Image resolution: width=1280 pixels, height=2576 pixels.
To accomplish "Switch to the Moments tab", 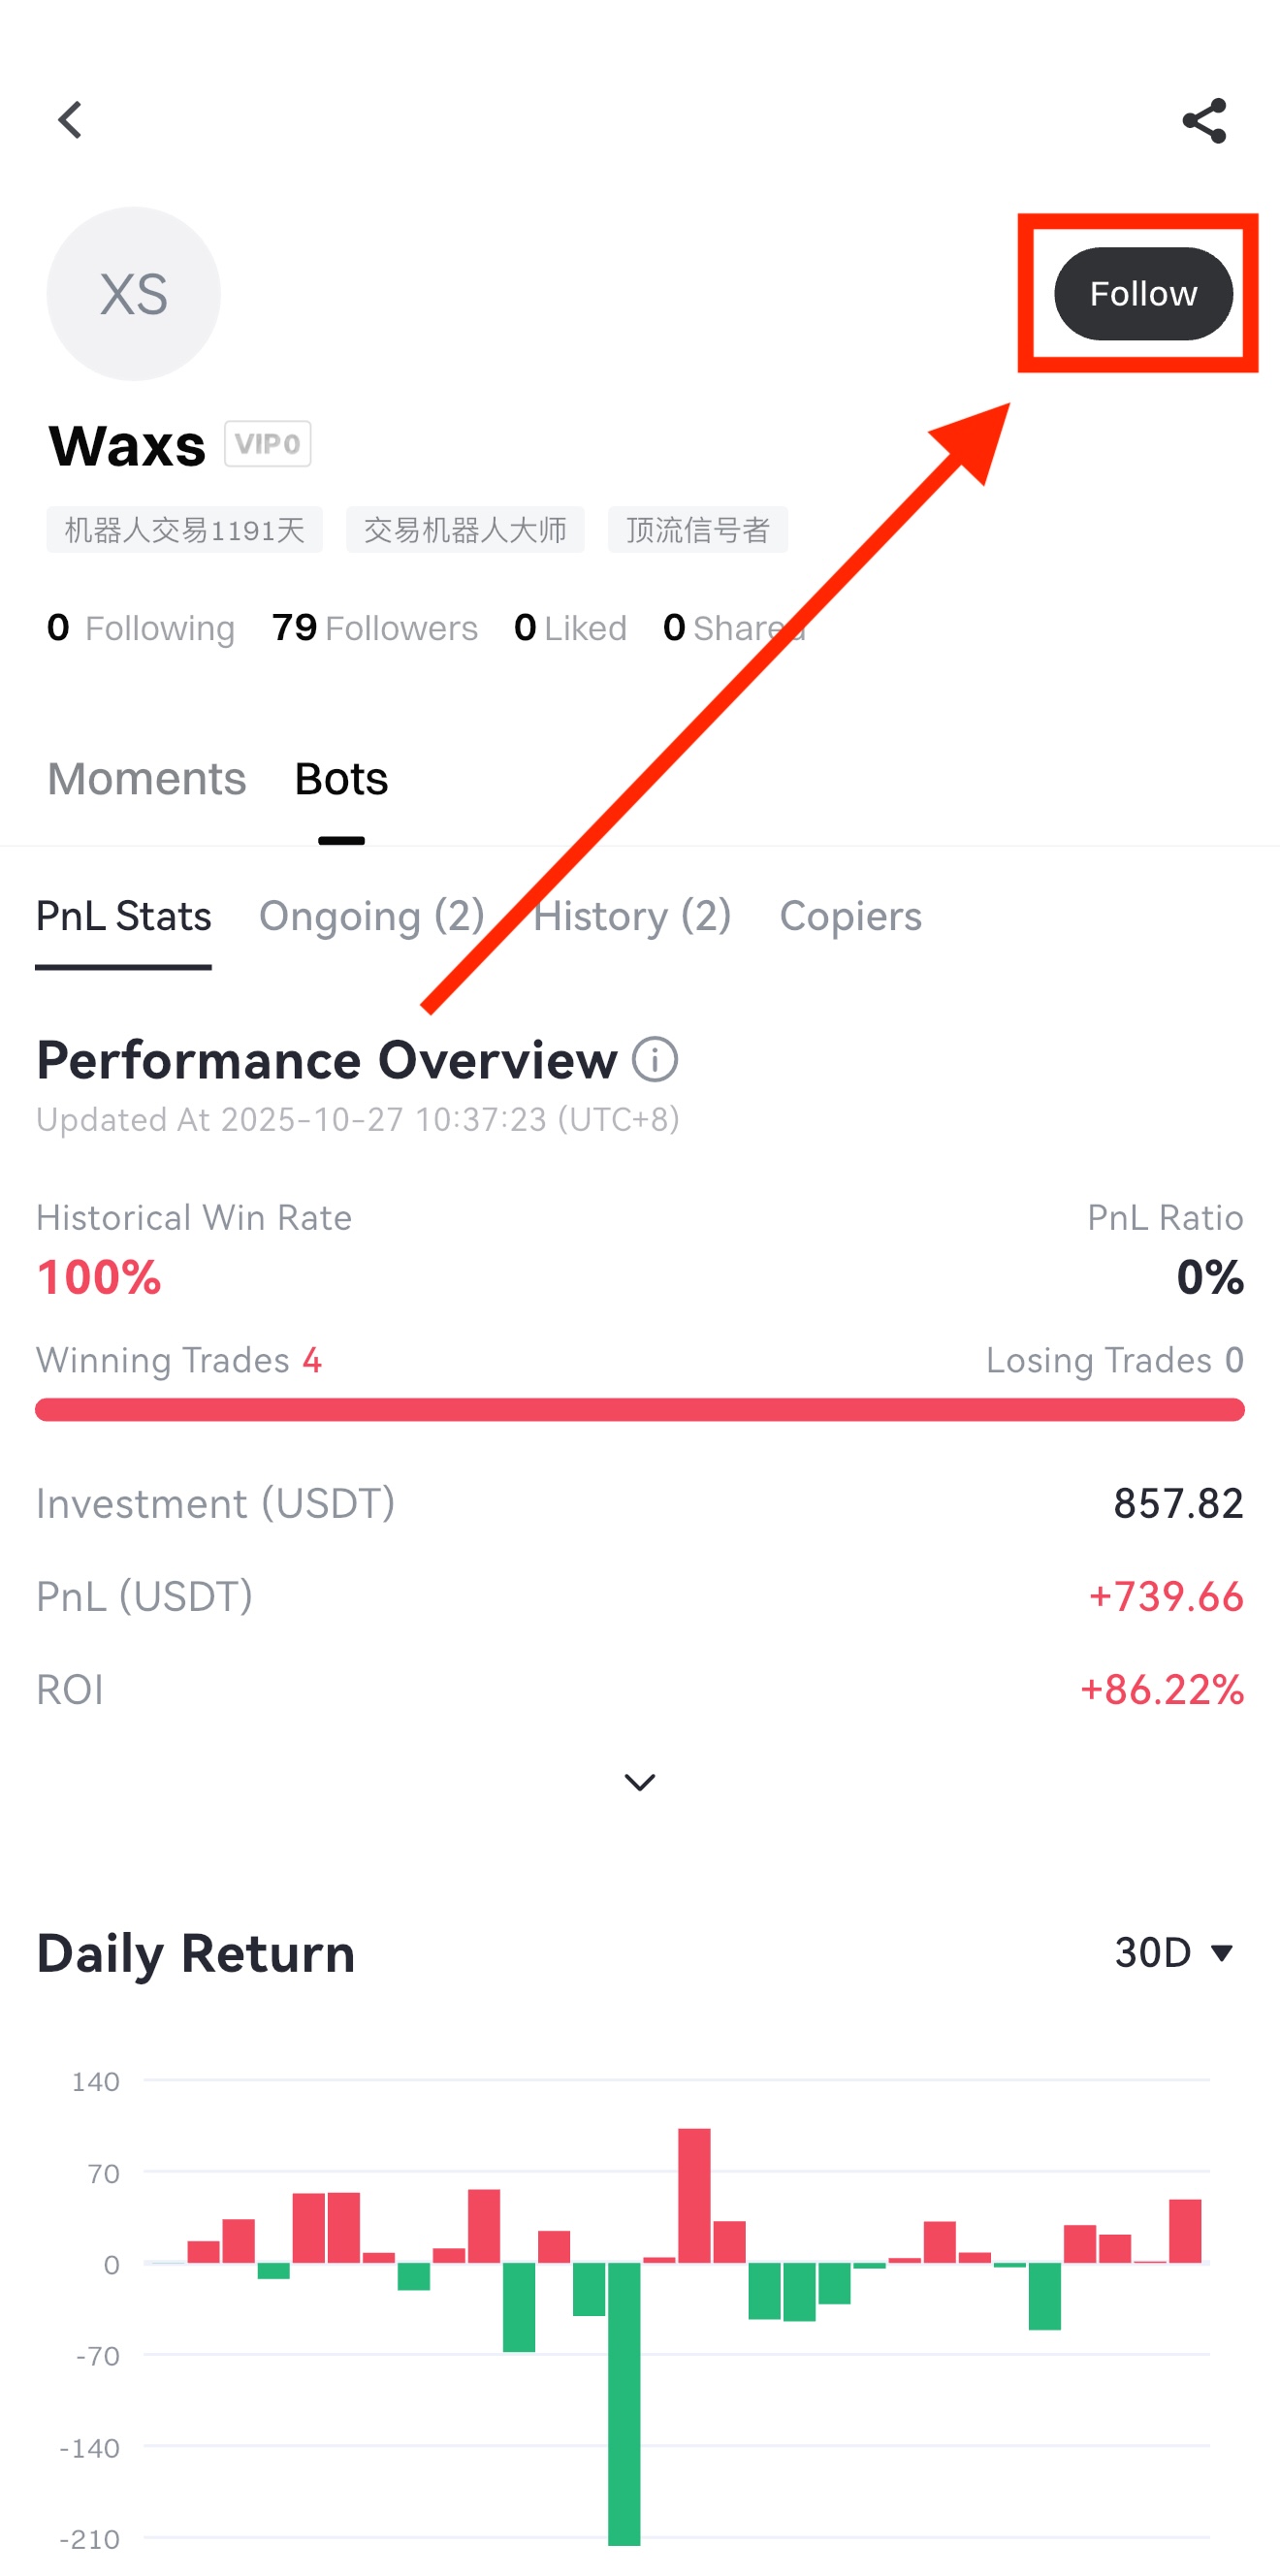I will click(147, 779).
